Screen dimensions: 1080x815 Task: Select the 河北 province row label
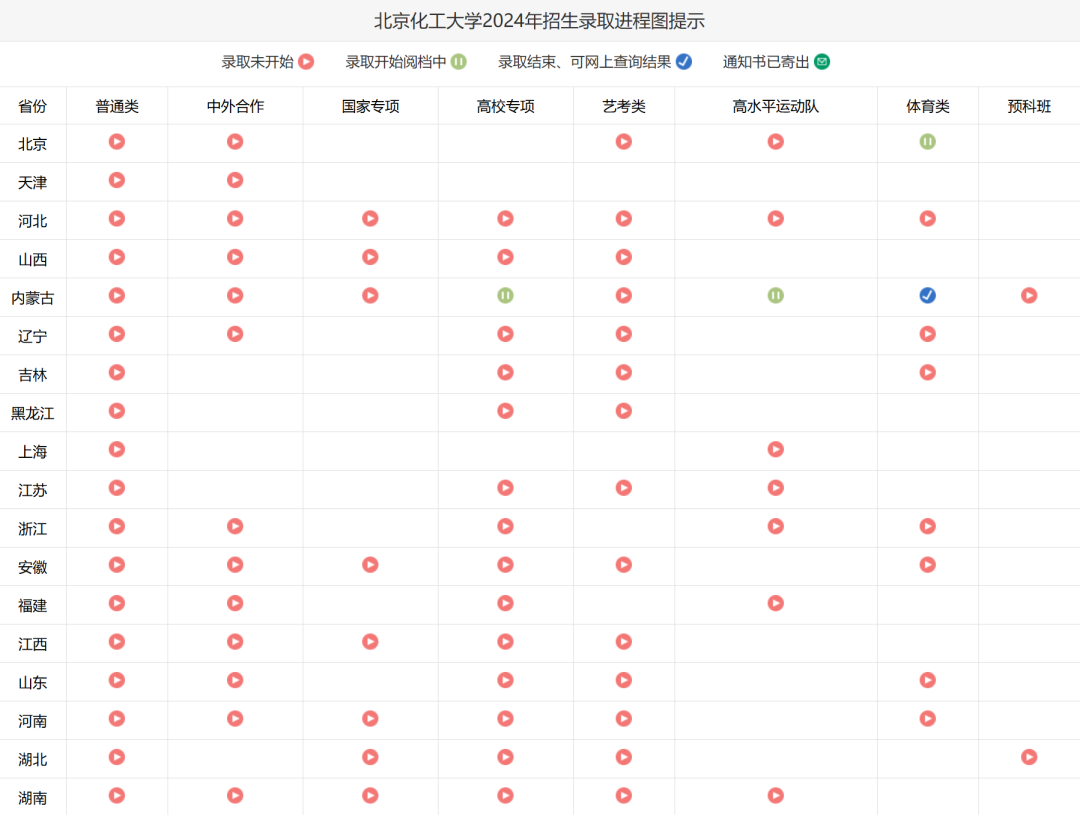tap(32, 221)
